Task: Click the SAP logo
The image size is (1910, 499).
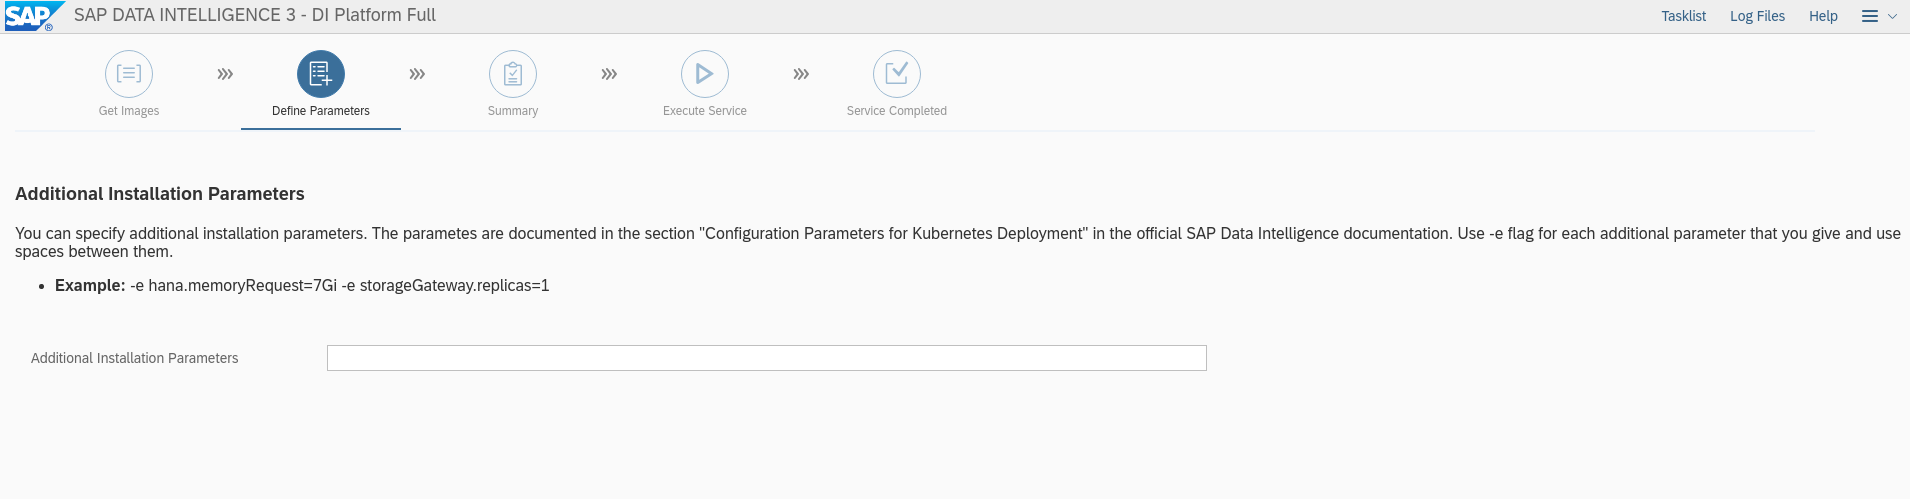Action: click(33, 16)
